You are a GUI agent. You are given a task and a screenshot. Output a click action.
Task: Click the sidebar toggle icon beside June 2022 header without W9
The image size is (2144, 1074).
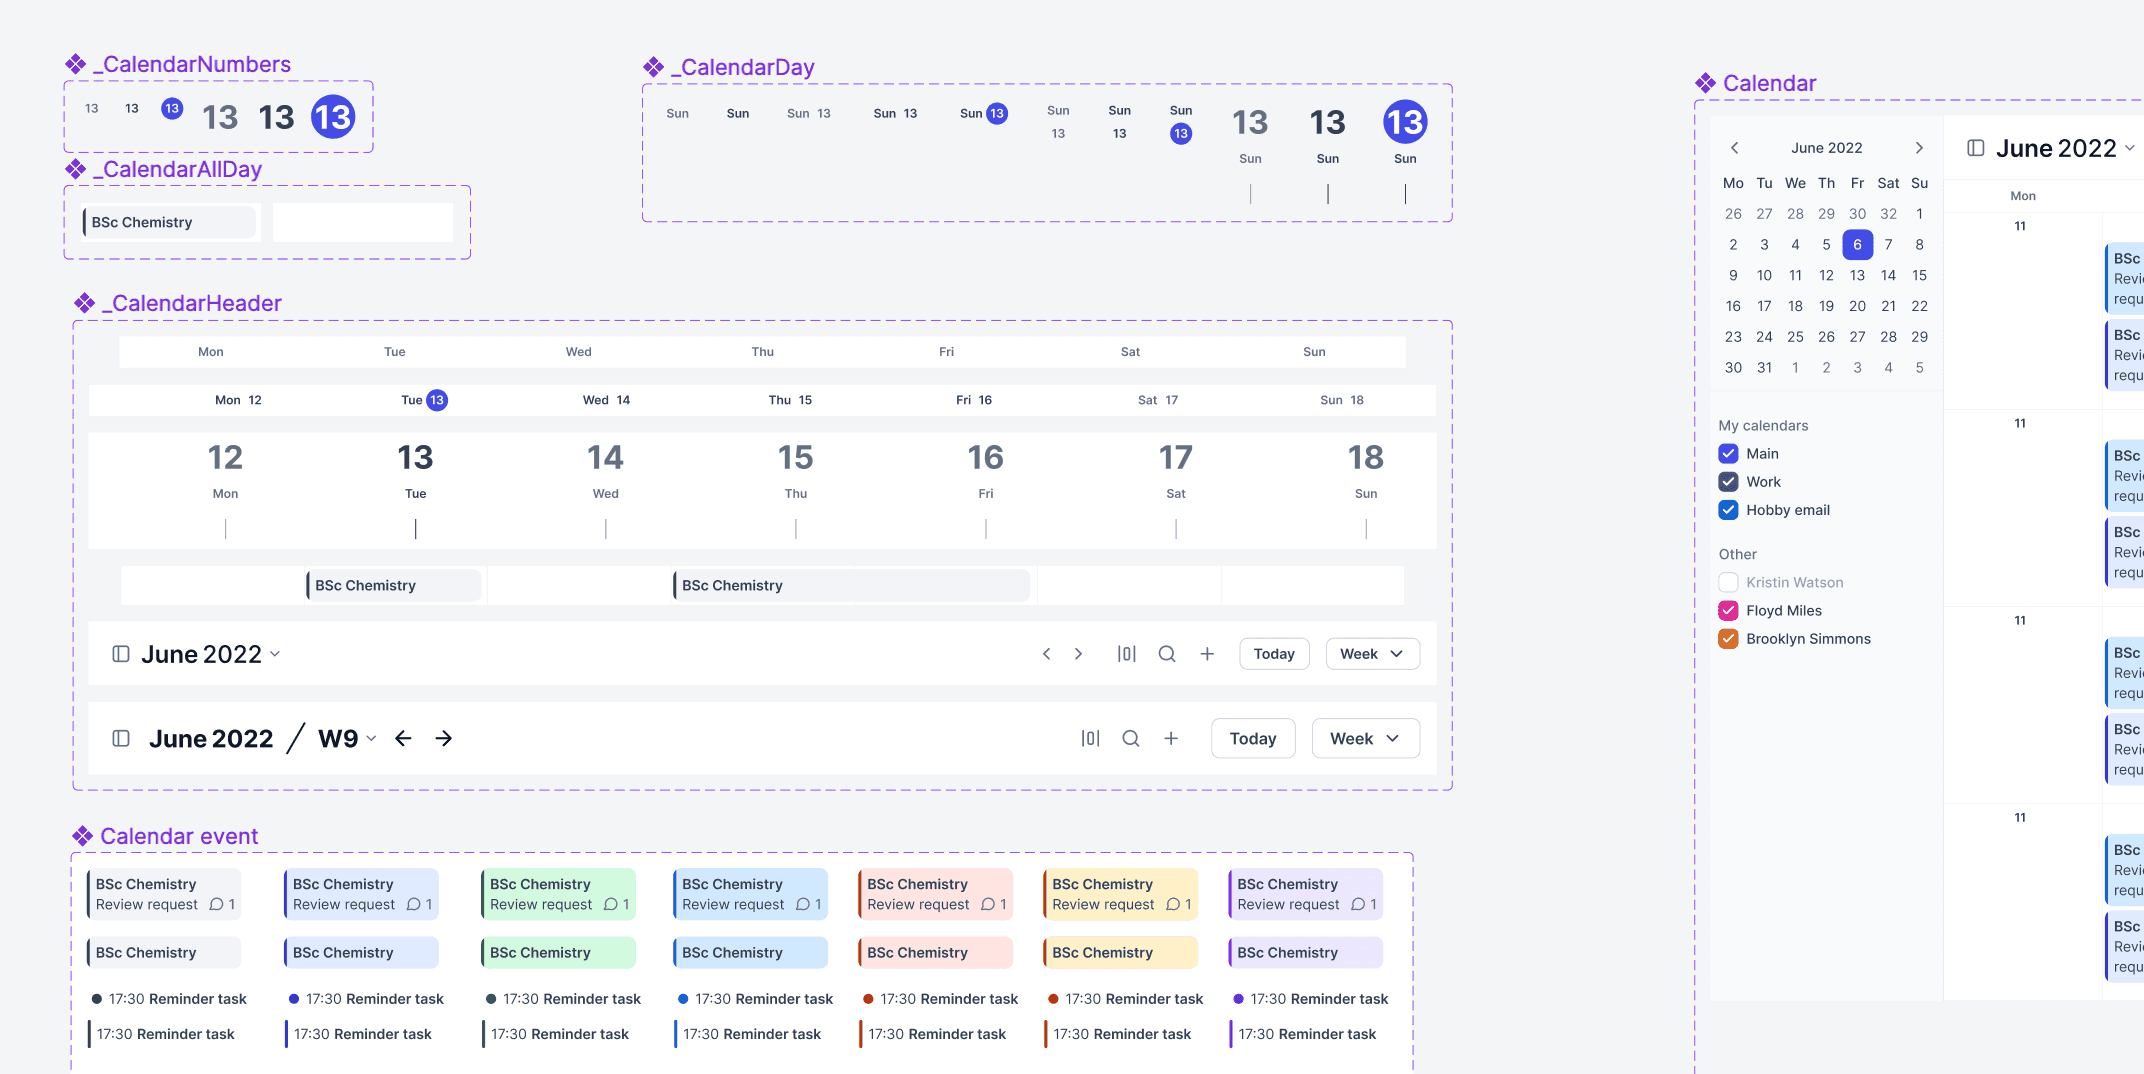coord(121,654)
